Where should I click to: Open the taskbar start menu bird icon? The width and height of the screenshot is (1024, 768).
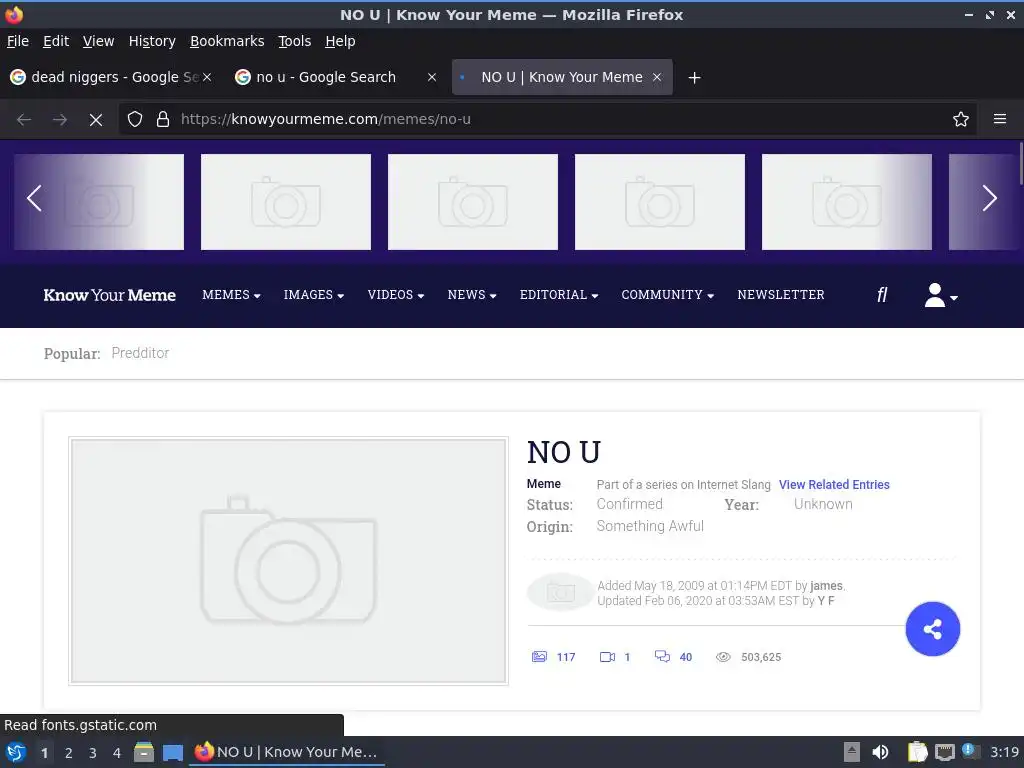[16, 752]
